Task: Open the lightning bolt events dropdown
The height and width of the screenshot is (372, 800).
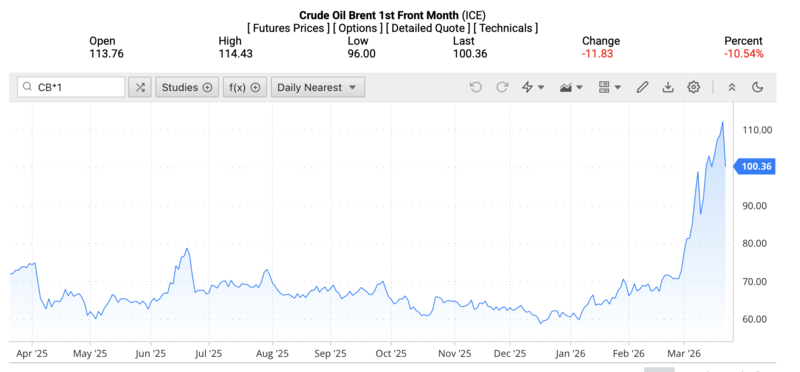Action: click(533, 87)
